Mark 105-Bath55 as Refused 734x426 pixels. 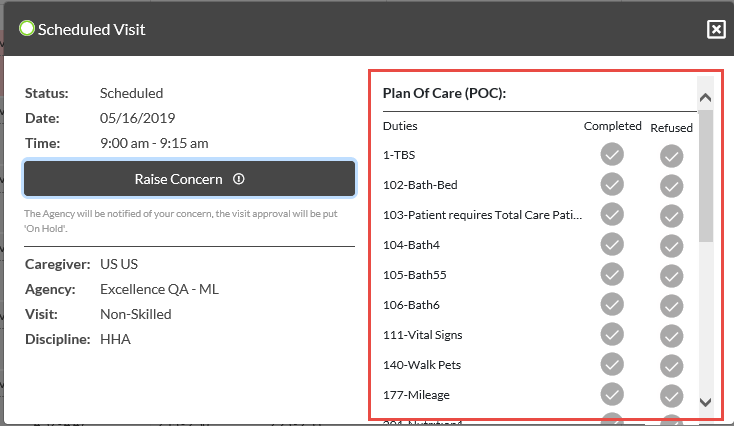click(671, 276)
